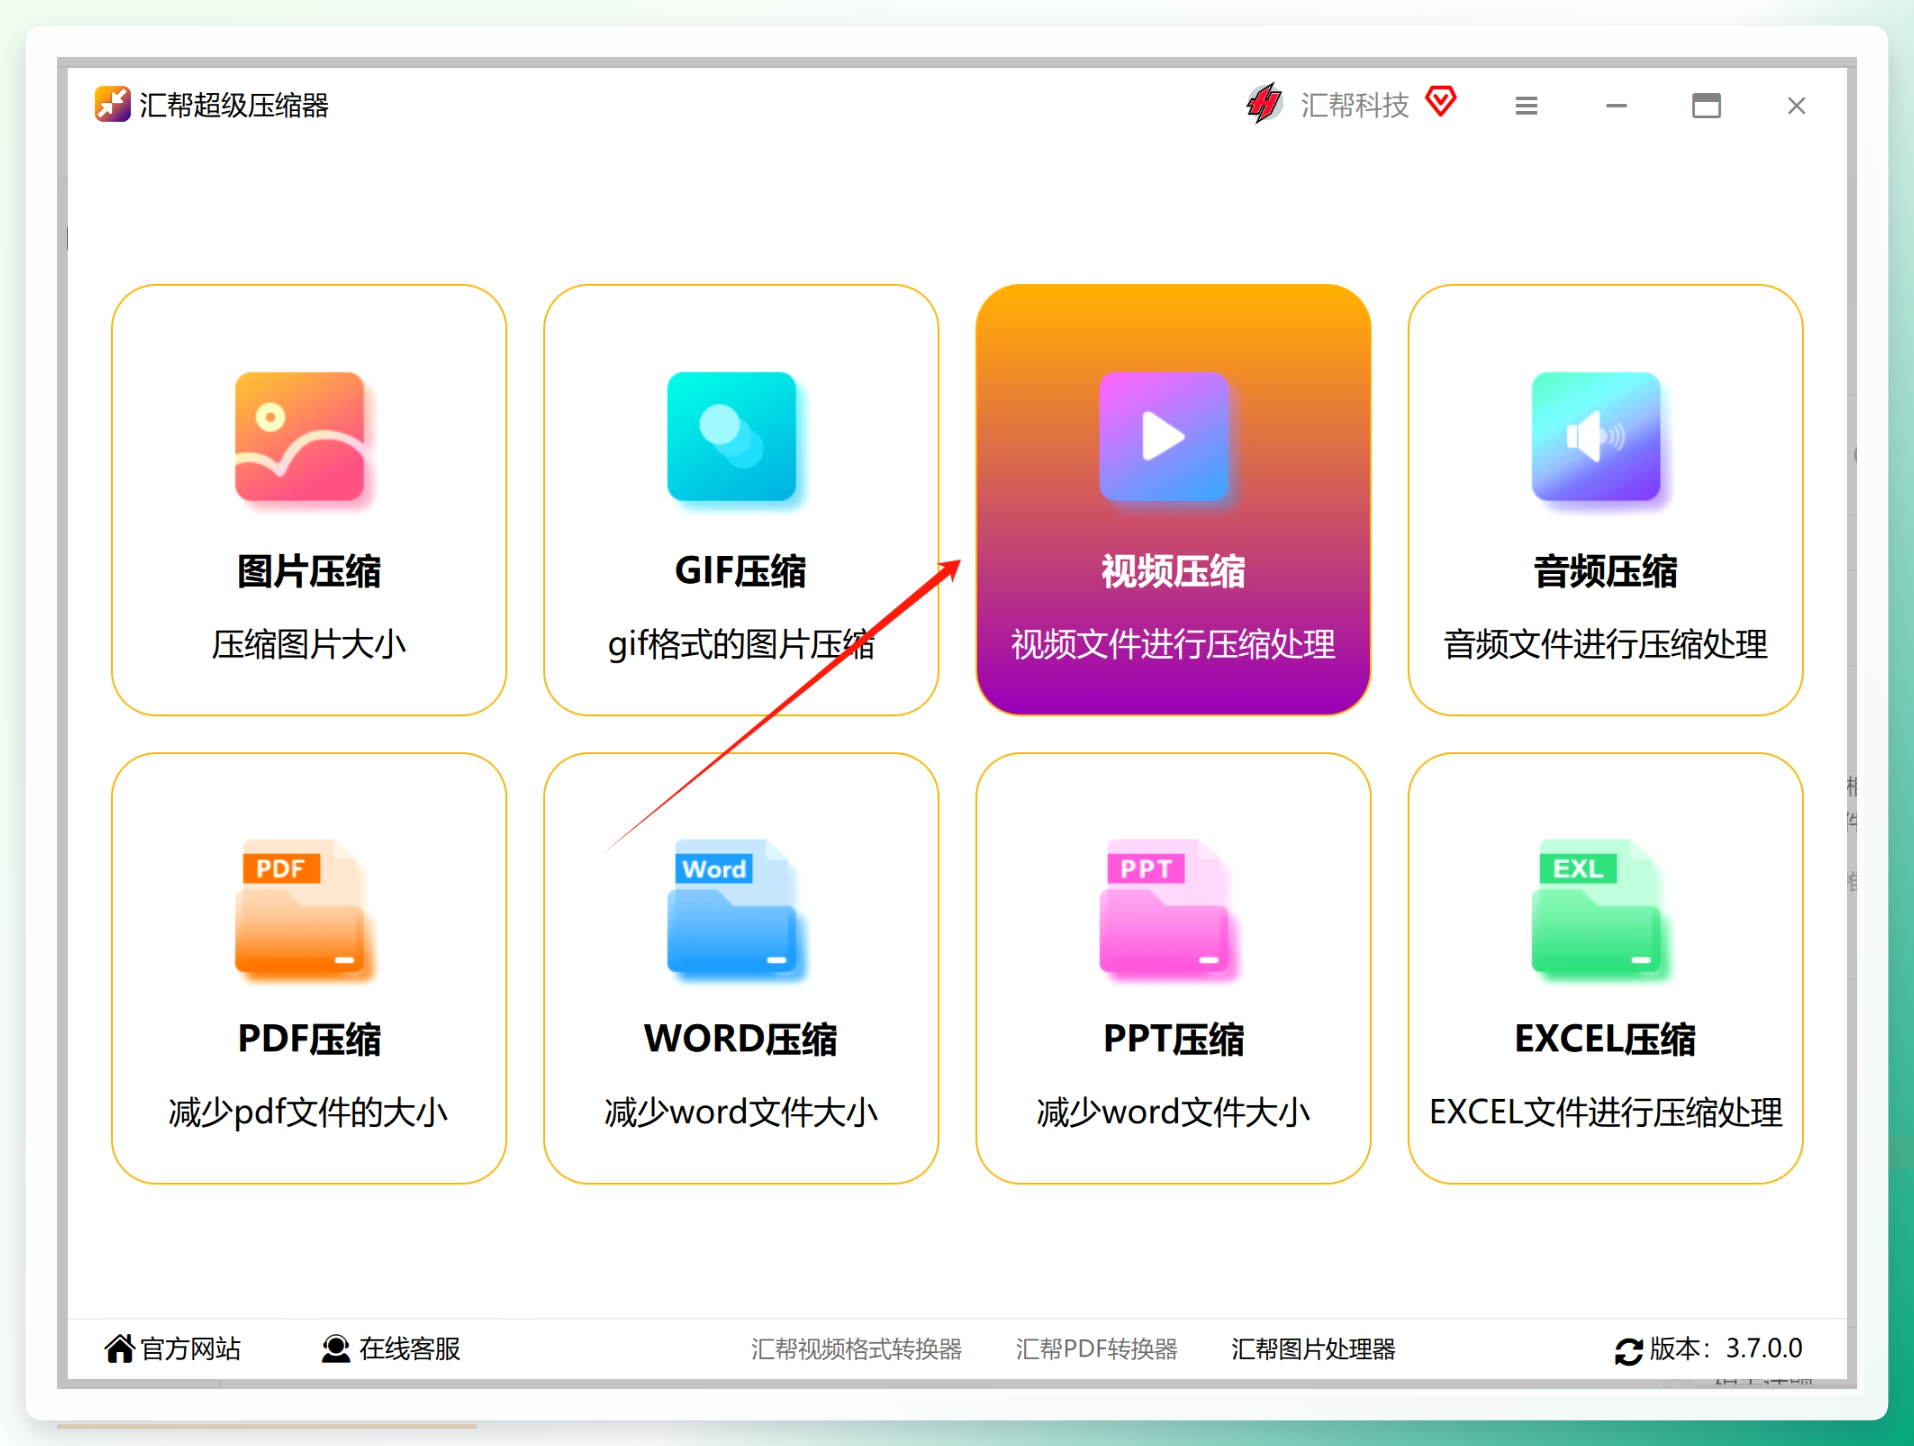Click 减少word文件大小 under WORD压缩
The width and height of the screenshot is (1914, 1446).
[x=741, y=1112]
